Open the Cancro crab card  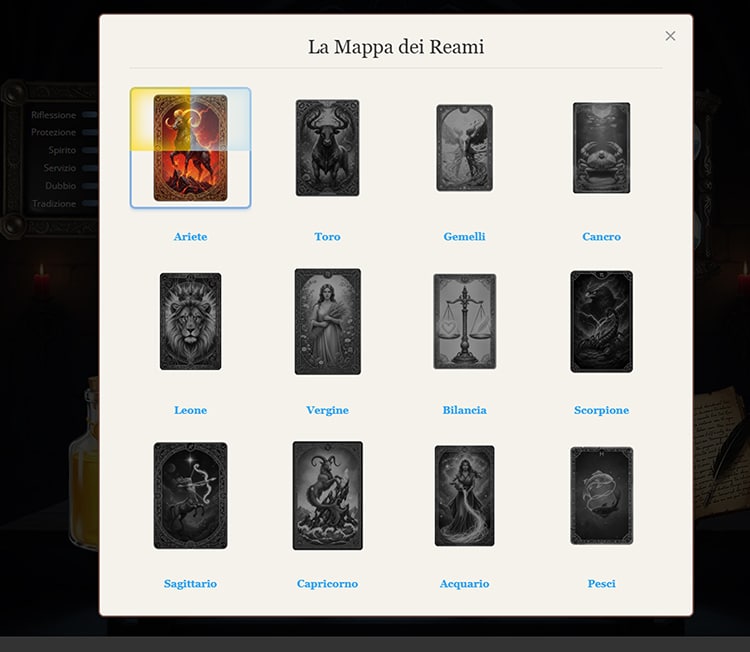[x=601, y=148]
